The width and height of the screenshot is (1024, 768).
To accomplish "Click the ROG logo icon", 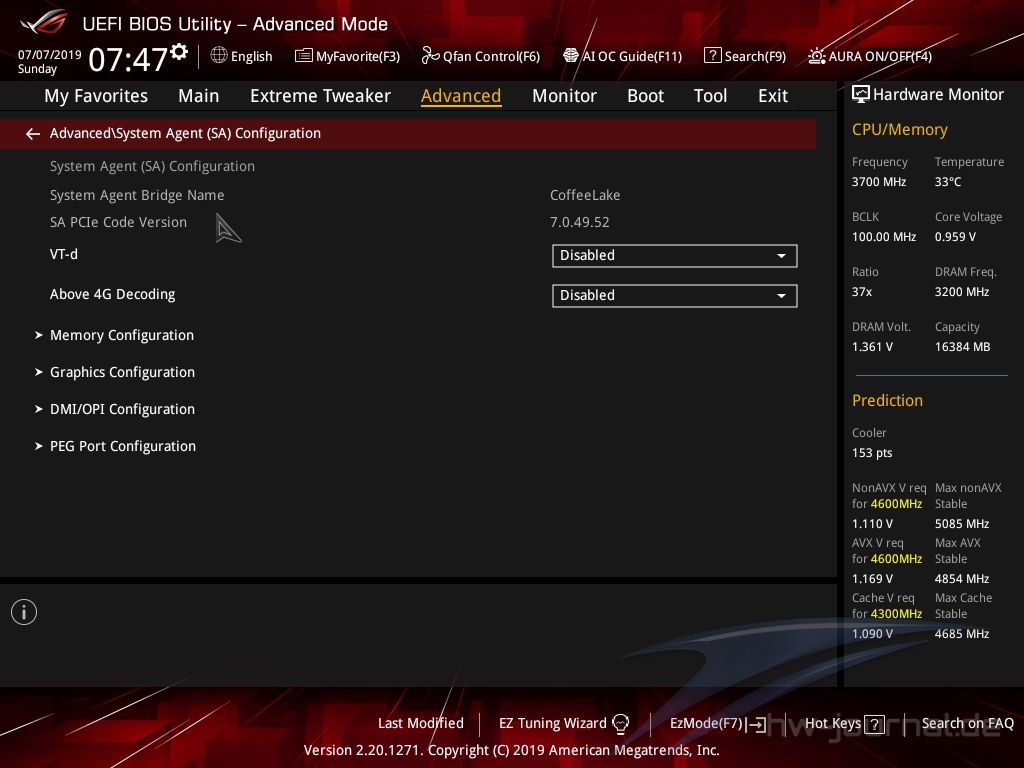I will (x=44, y=23).
